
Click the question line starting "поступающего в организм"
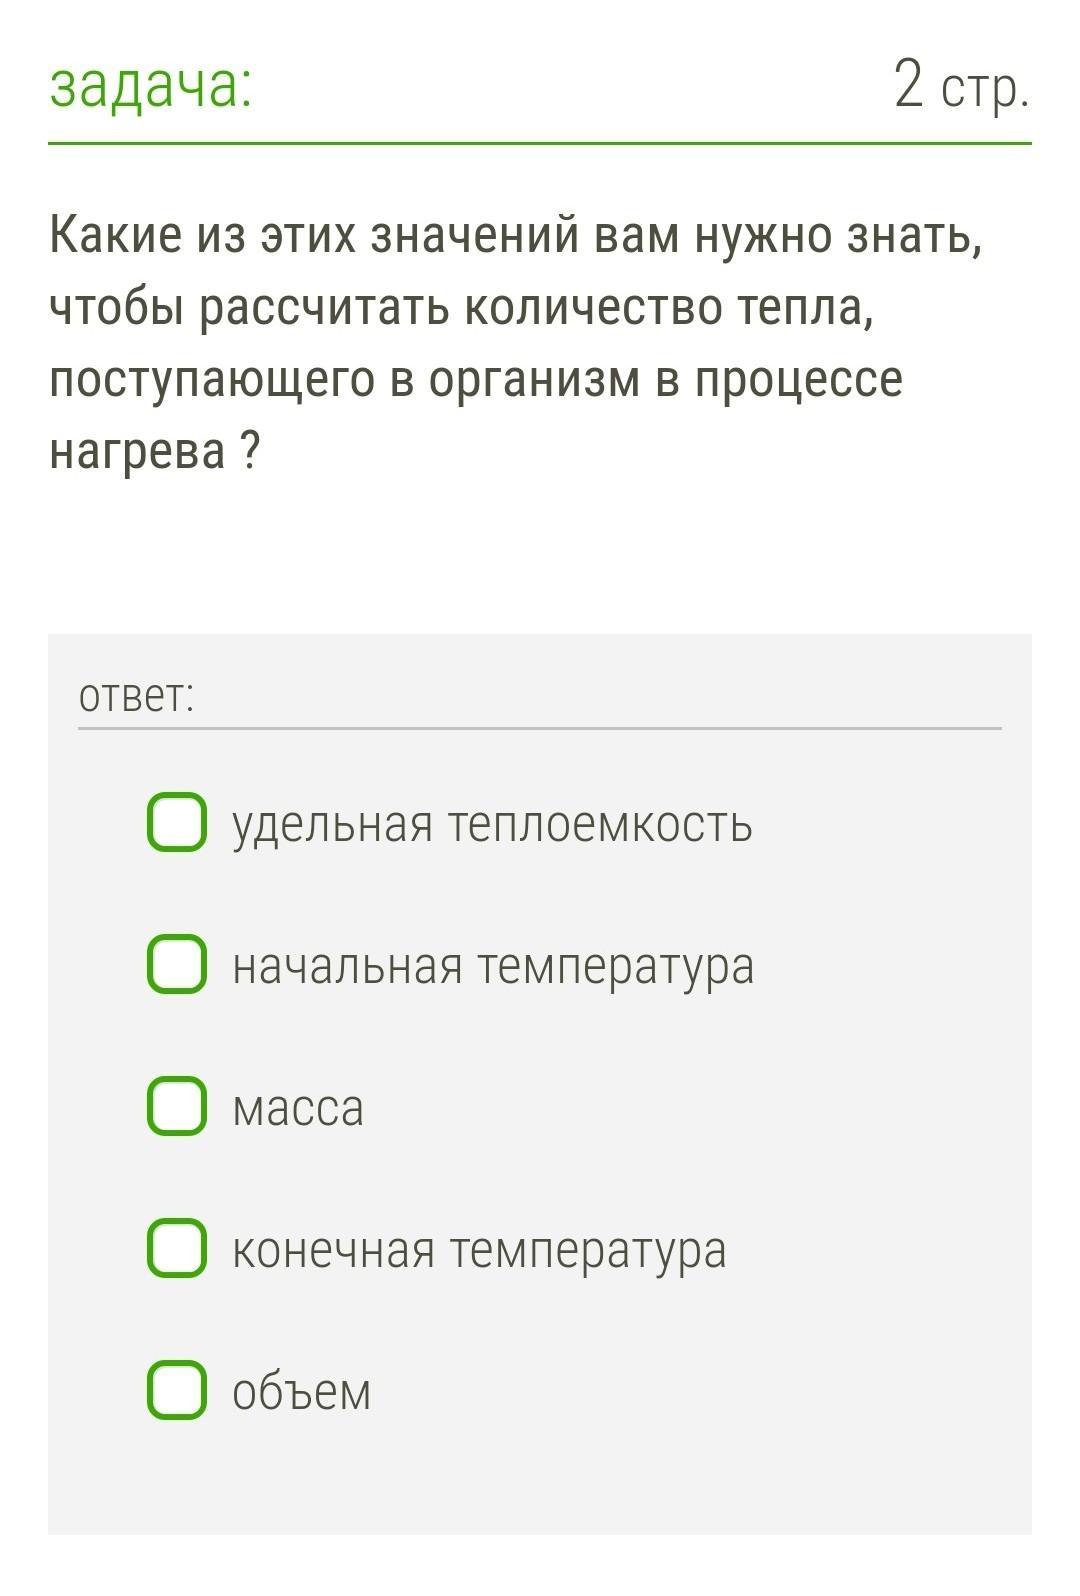point(476,380)
